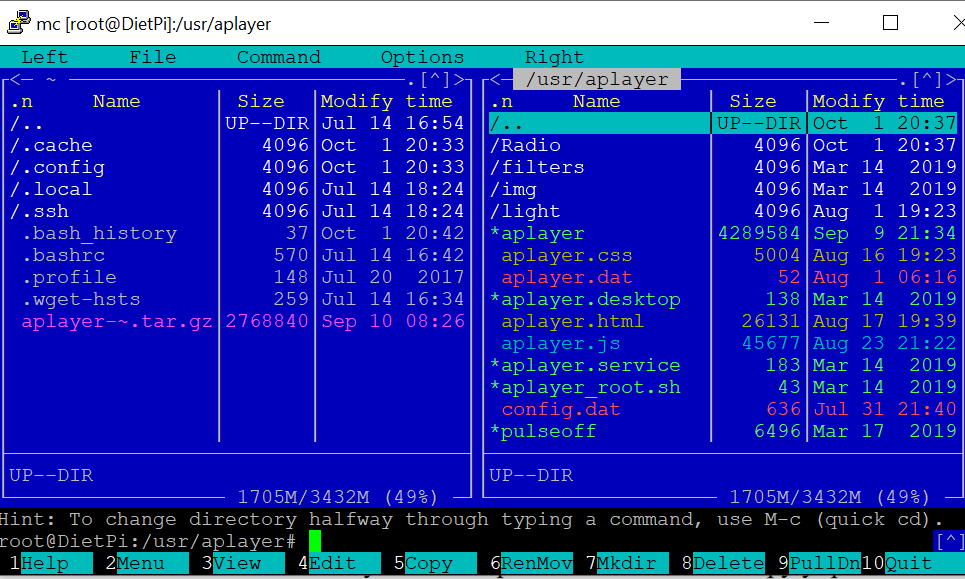Select aplayer.html in the right panel
Screen dimensions: 965x579
(572, 321)
